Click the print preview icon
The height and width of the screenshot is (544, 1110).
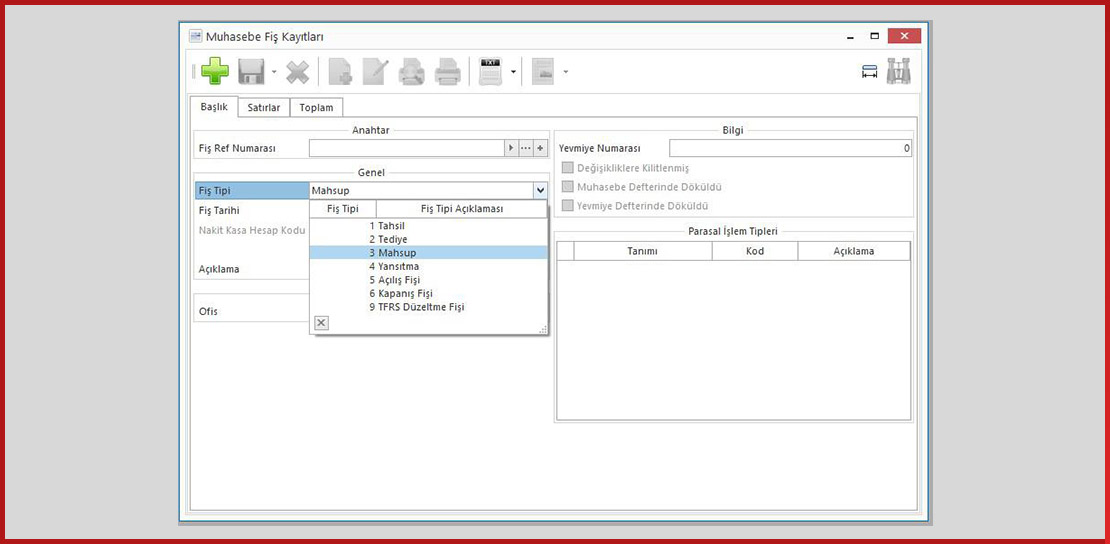click(x=411, y=72)
